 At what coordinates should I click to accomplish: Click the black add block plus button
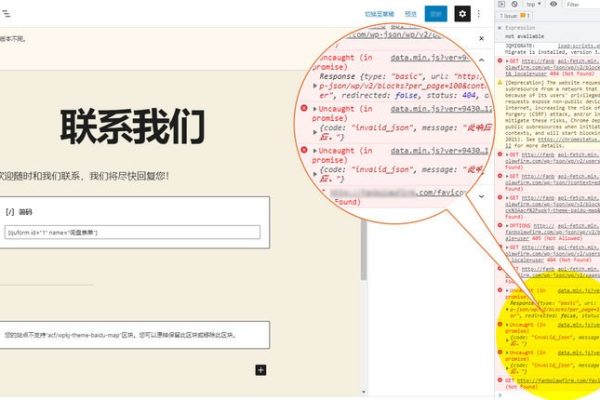(261, 370)
